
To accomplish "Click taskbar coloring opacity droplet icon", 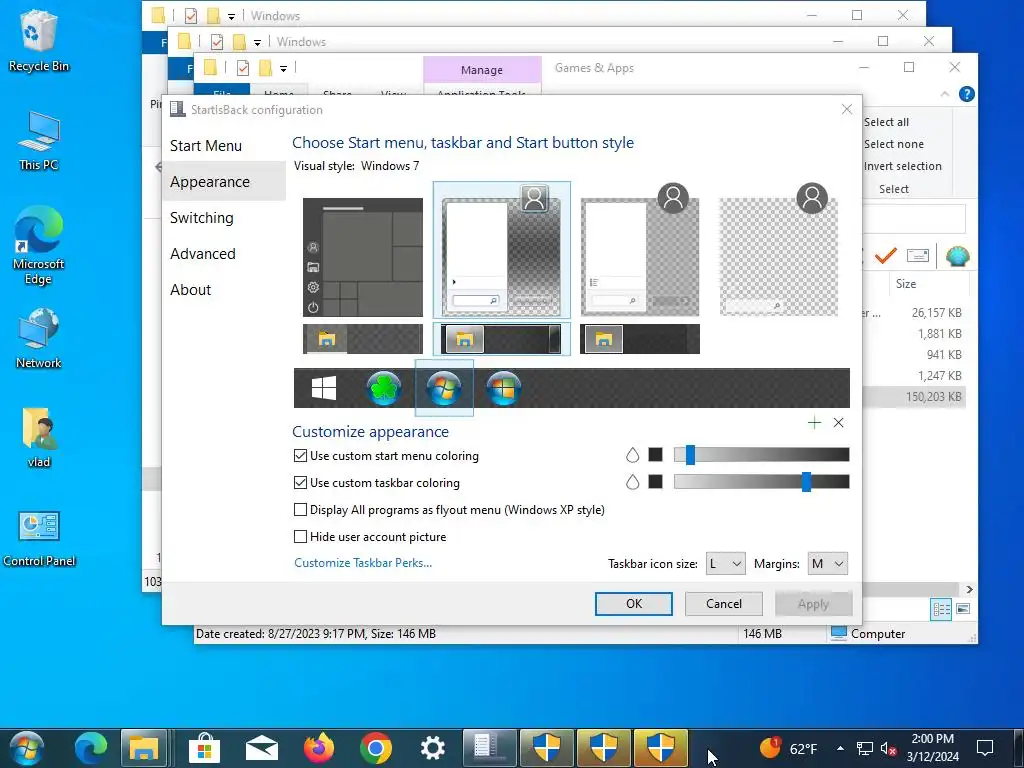I will tap(632, 482).
